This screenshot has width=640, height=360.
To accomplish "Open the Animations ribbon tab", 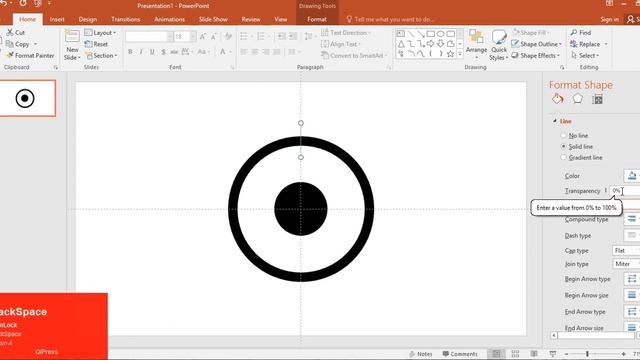I will pos(169,19).
